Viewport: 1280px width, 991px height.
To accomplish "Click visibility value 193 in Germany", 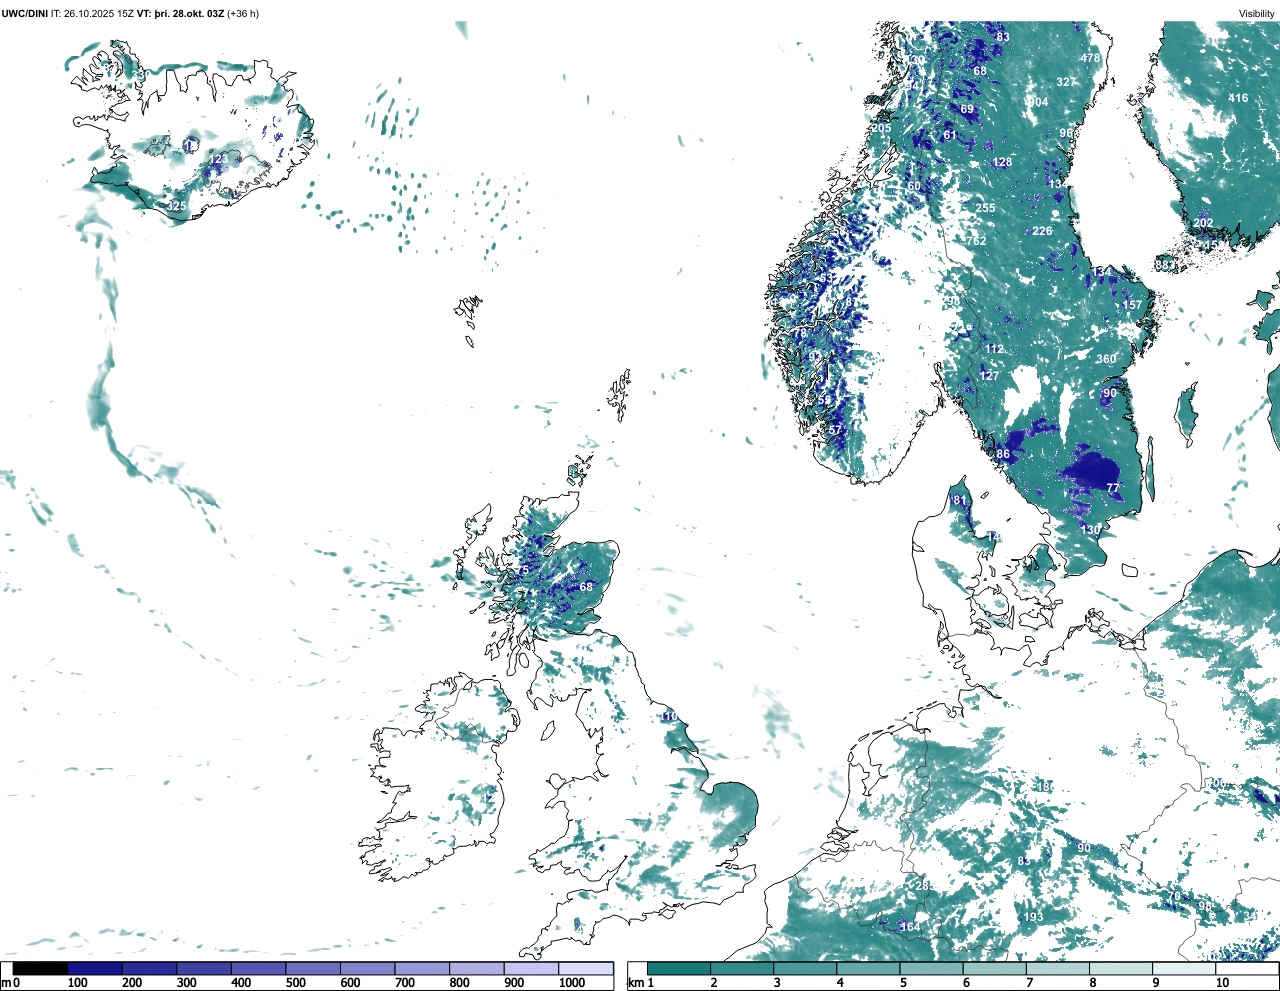I will pos(1033,917).
